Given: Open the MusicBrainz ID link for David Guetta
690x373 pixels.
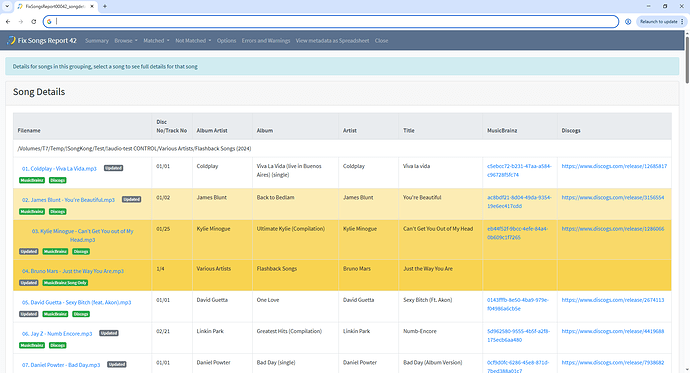Looking at the screenshot, I should click(x=518, y=304).
